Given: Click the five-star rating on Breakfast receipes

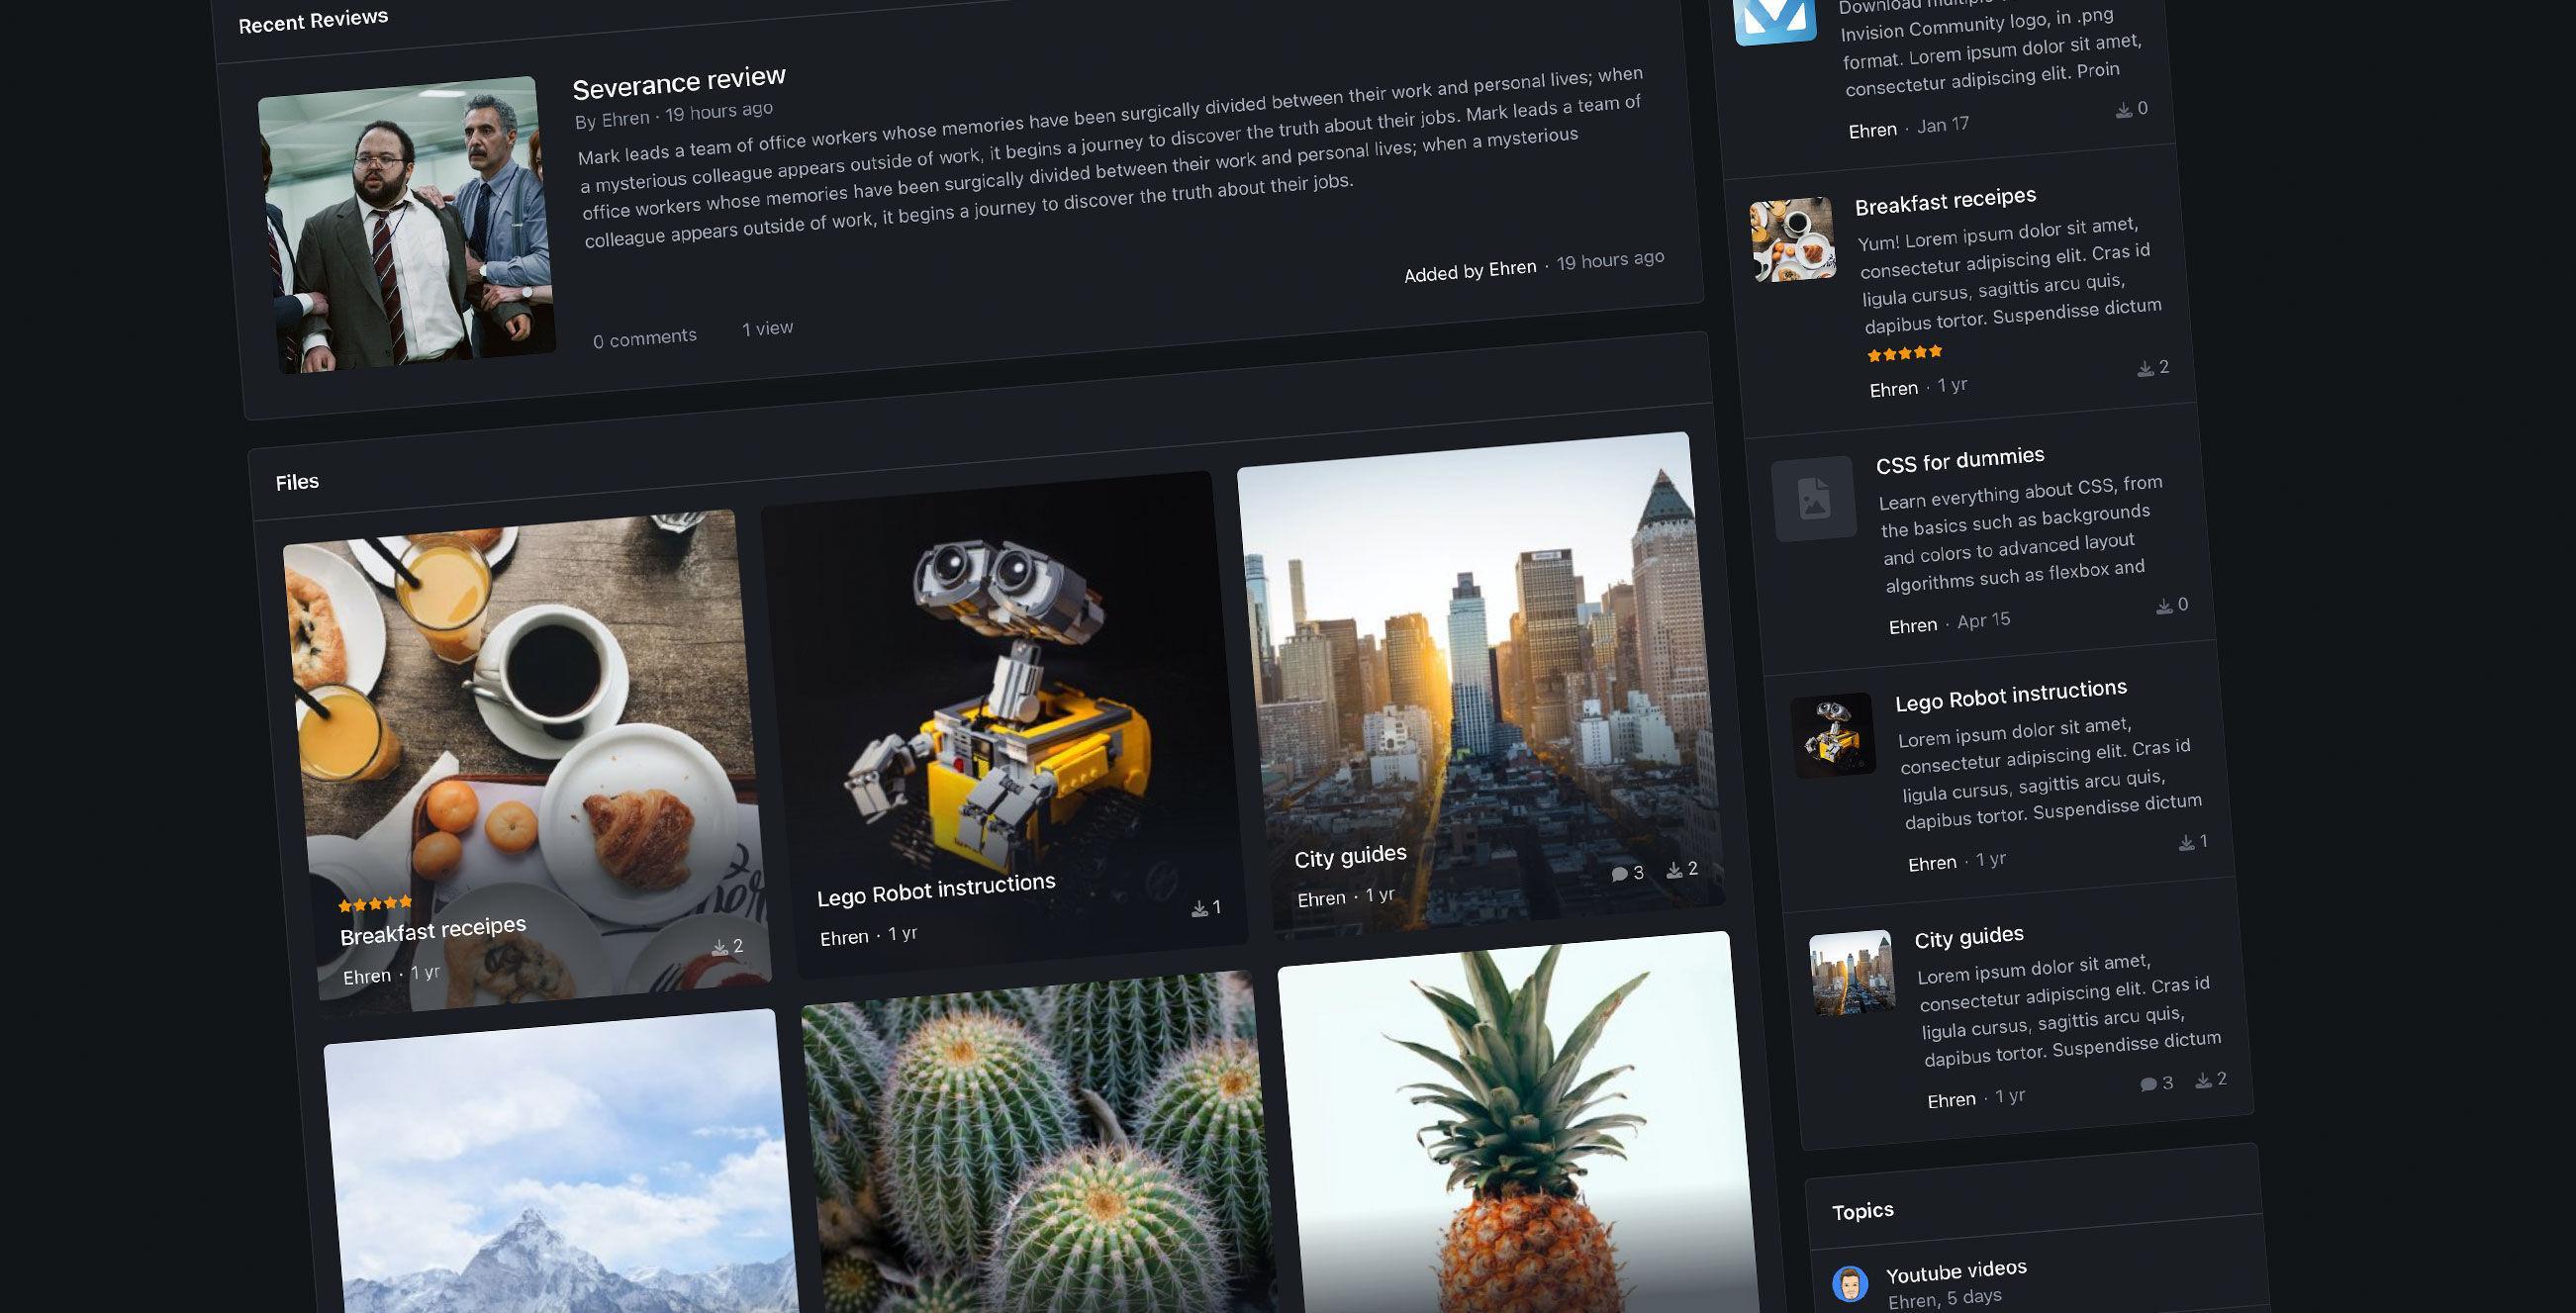Looking at the screenshot, I should 374,901.
